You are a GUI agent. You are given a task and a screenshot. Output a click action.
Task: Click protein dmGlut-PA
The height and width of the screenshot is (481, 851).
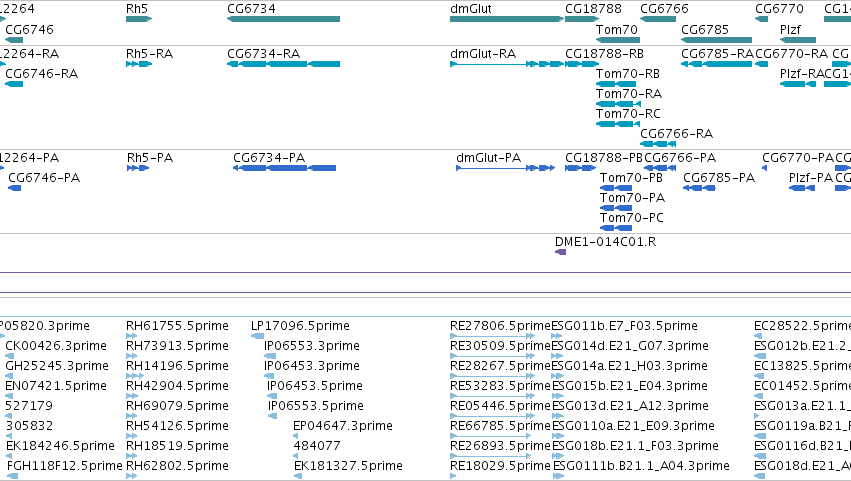coord(506,168)
